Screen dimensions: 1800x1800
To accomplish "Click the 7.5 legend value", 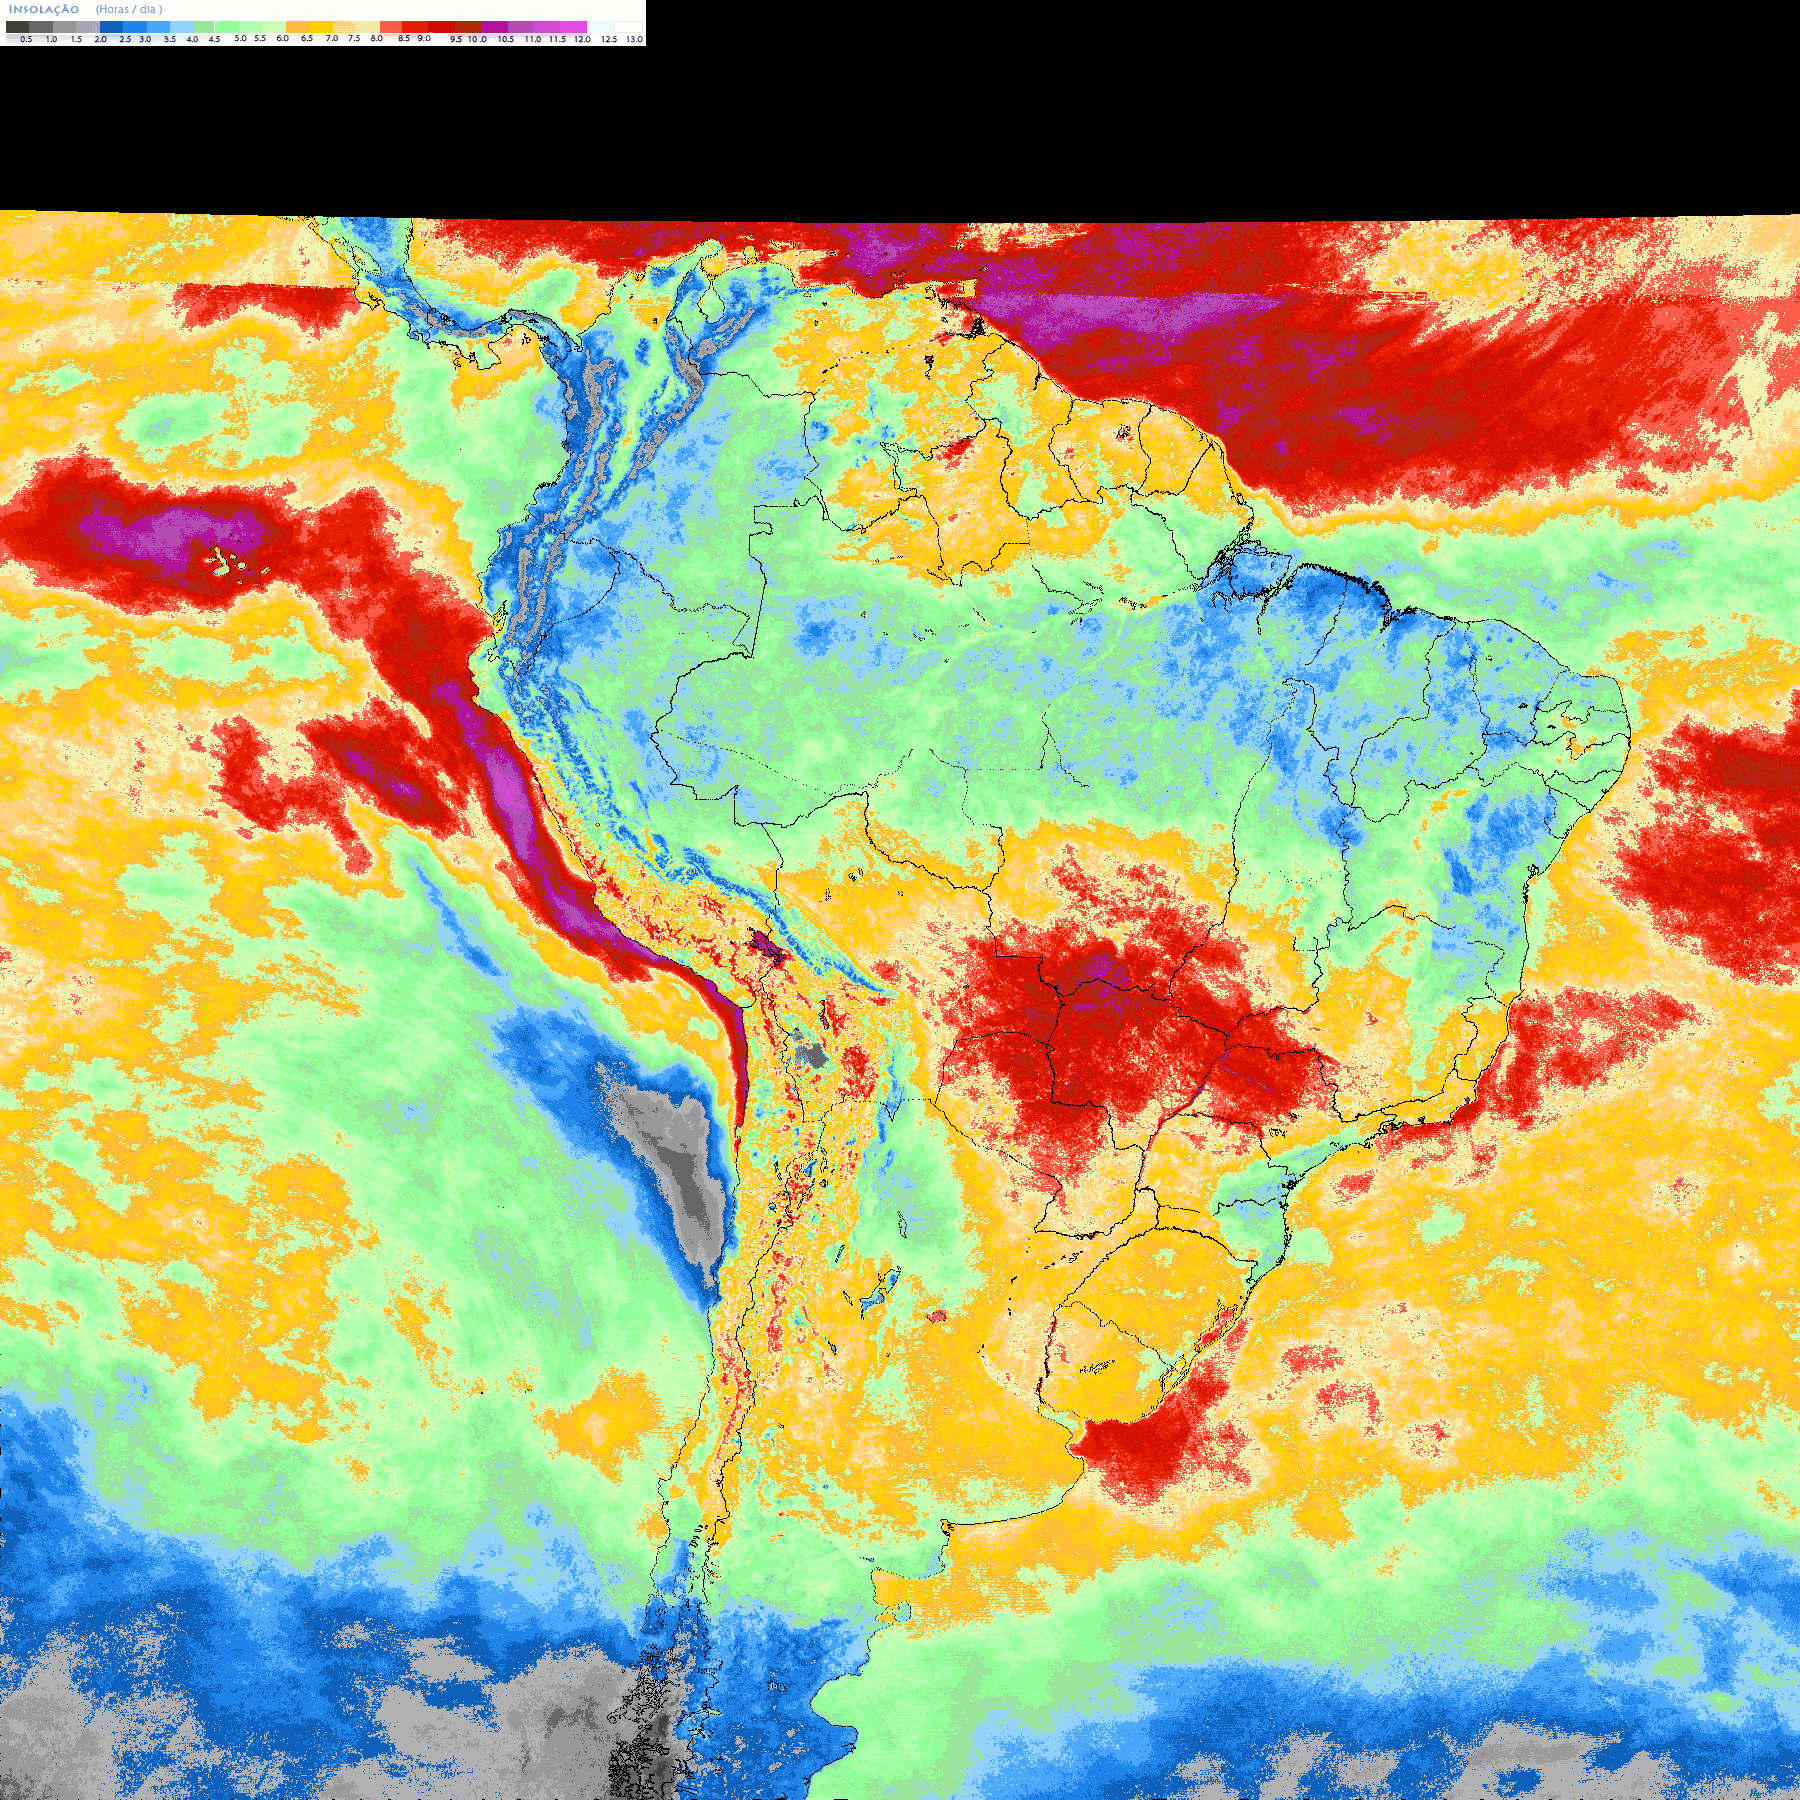I will [x=354, y=38].
